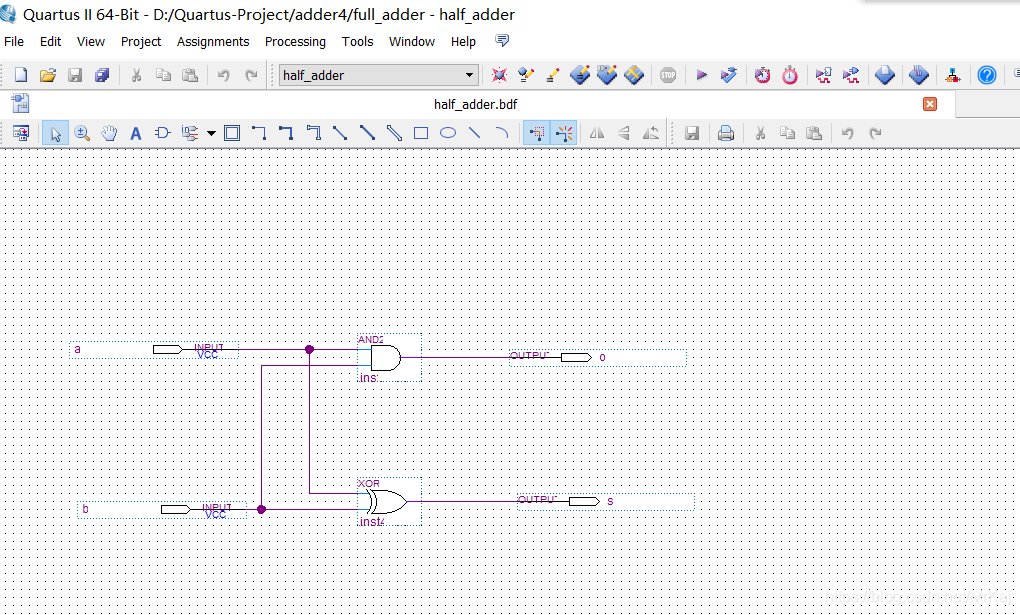
Task: Print the schematic
Action: point(725,133)
